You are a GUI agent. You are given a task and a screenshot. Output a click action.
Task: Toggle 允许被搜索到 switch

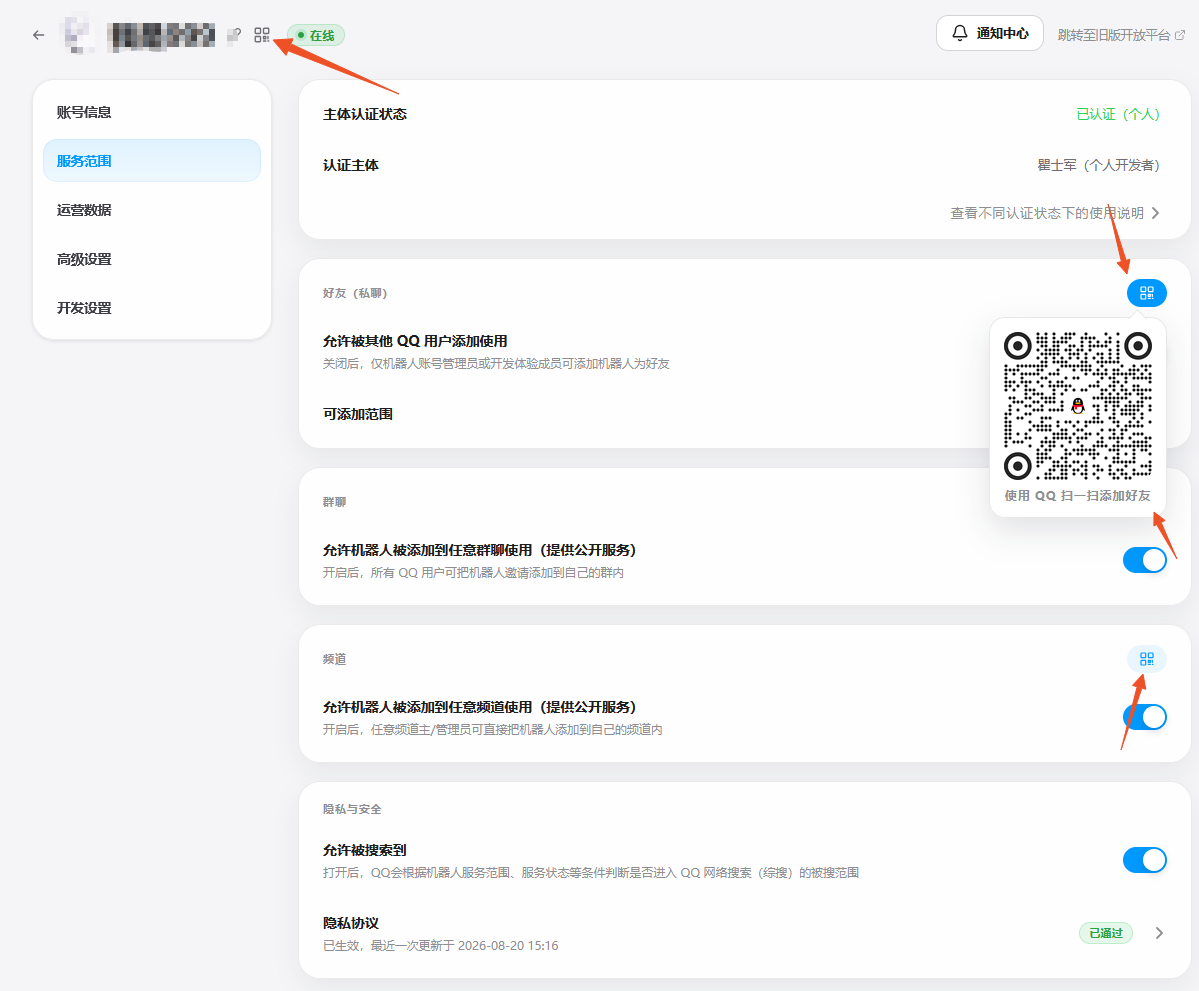click(x=1145, y=860)
